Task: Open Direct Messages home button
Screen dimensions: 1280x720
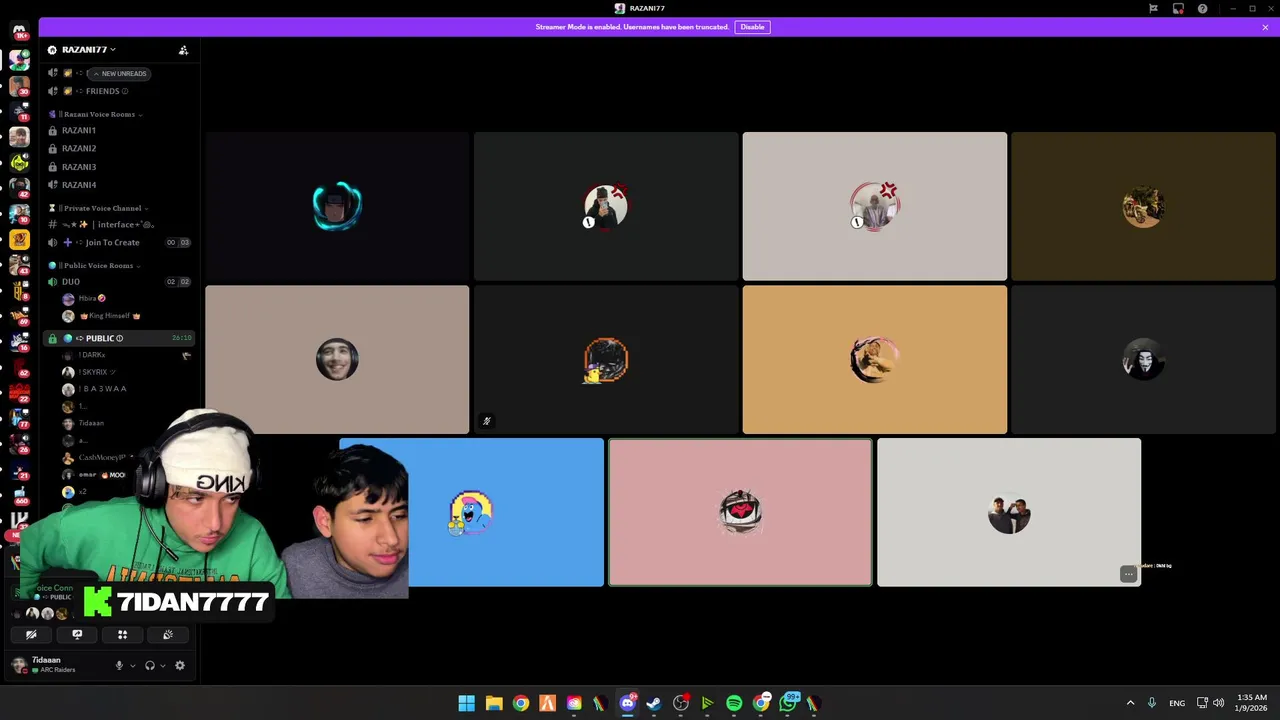Action: pos(19,32)
